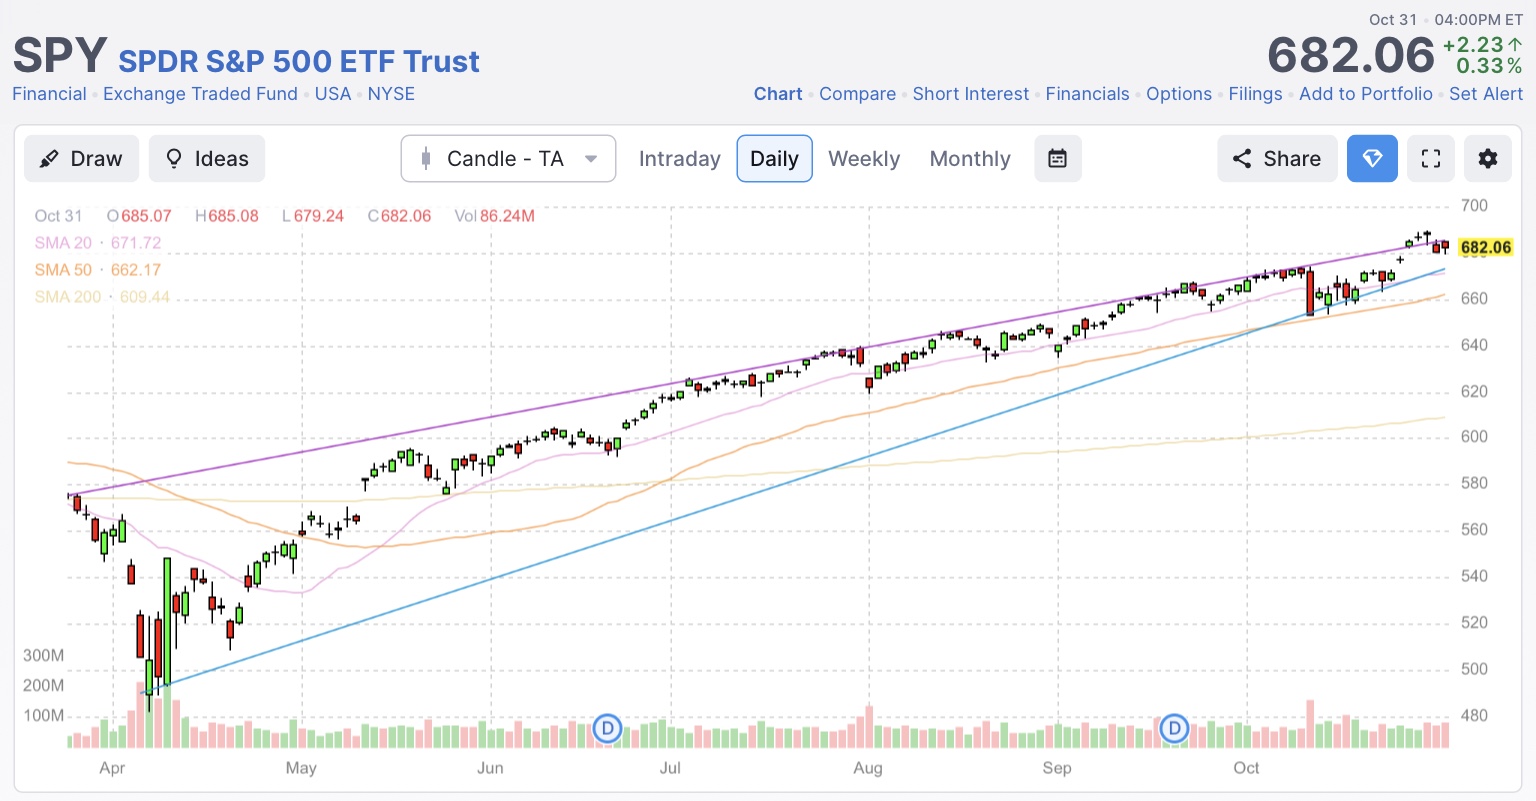Screen dimensions: 1536x801
Task: Open chart settings gear
Action: point(1487,159)
